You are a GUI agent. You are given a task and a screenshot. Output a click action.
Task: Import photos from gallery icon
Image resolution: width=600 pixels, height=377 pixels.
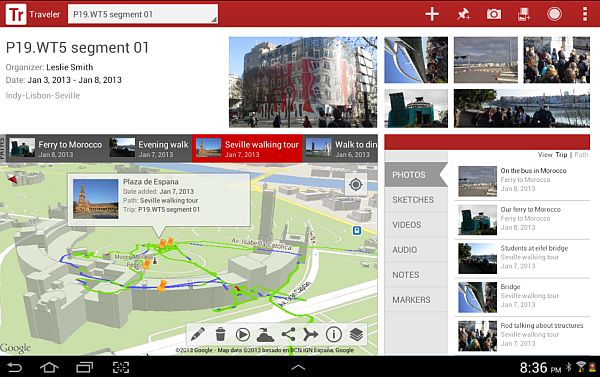tap(524, 14)
